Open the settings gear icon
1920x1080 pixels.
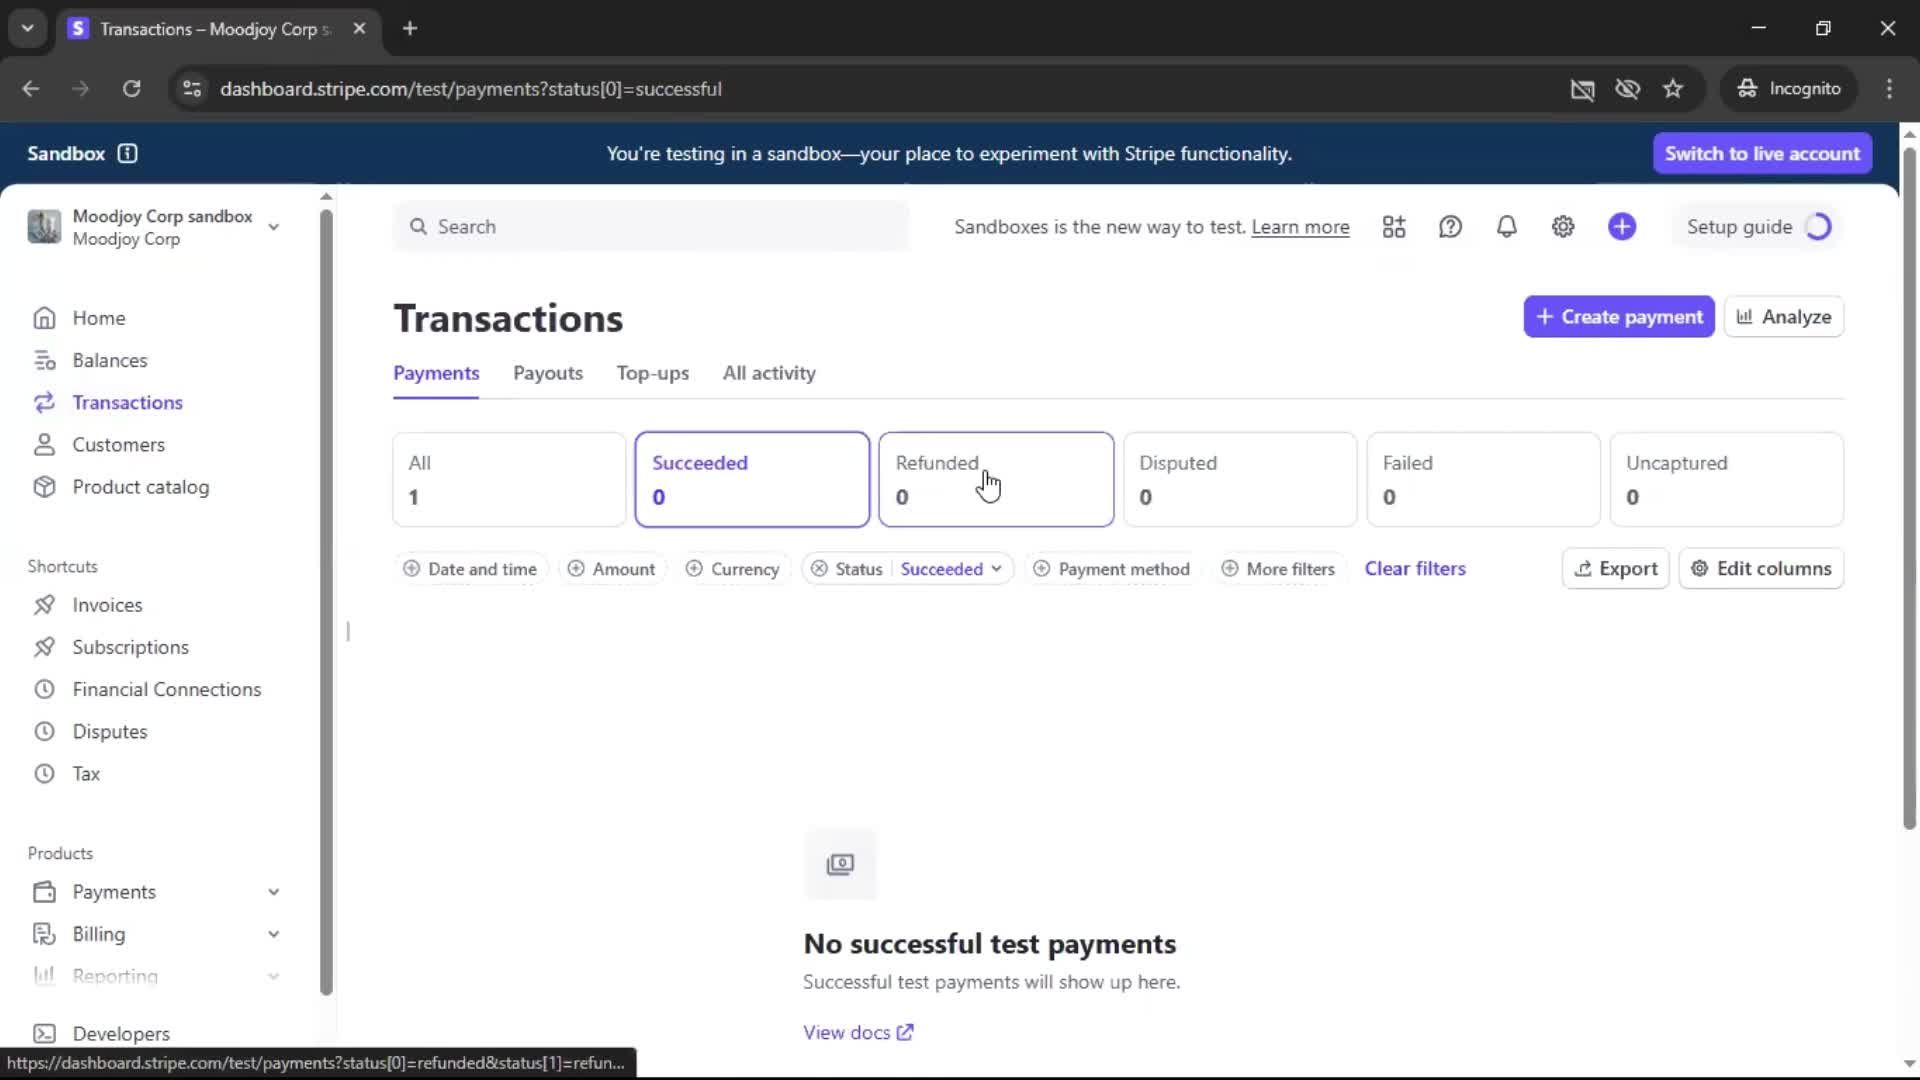point(1563,227)
